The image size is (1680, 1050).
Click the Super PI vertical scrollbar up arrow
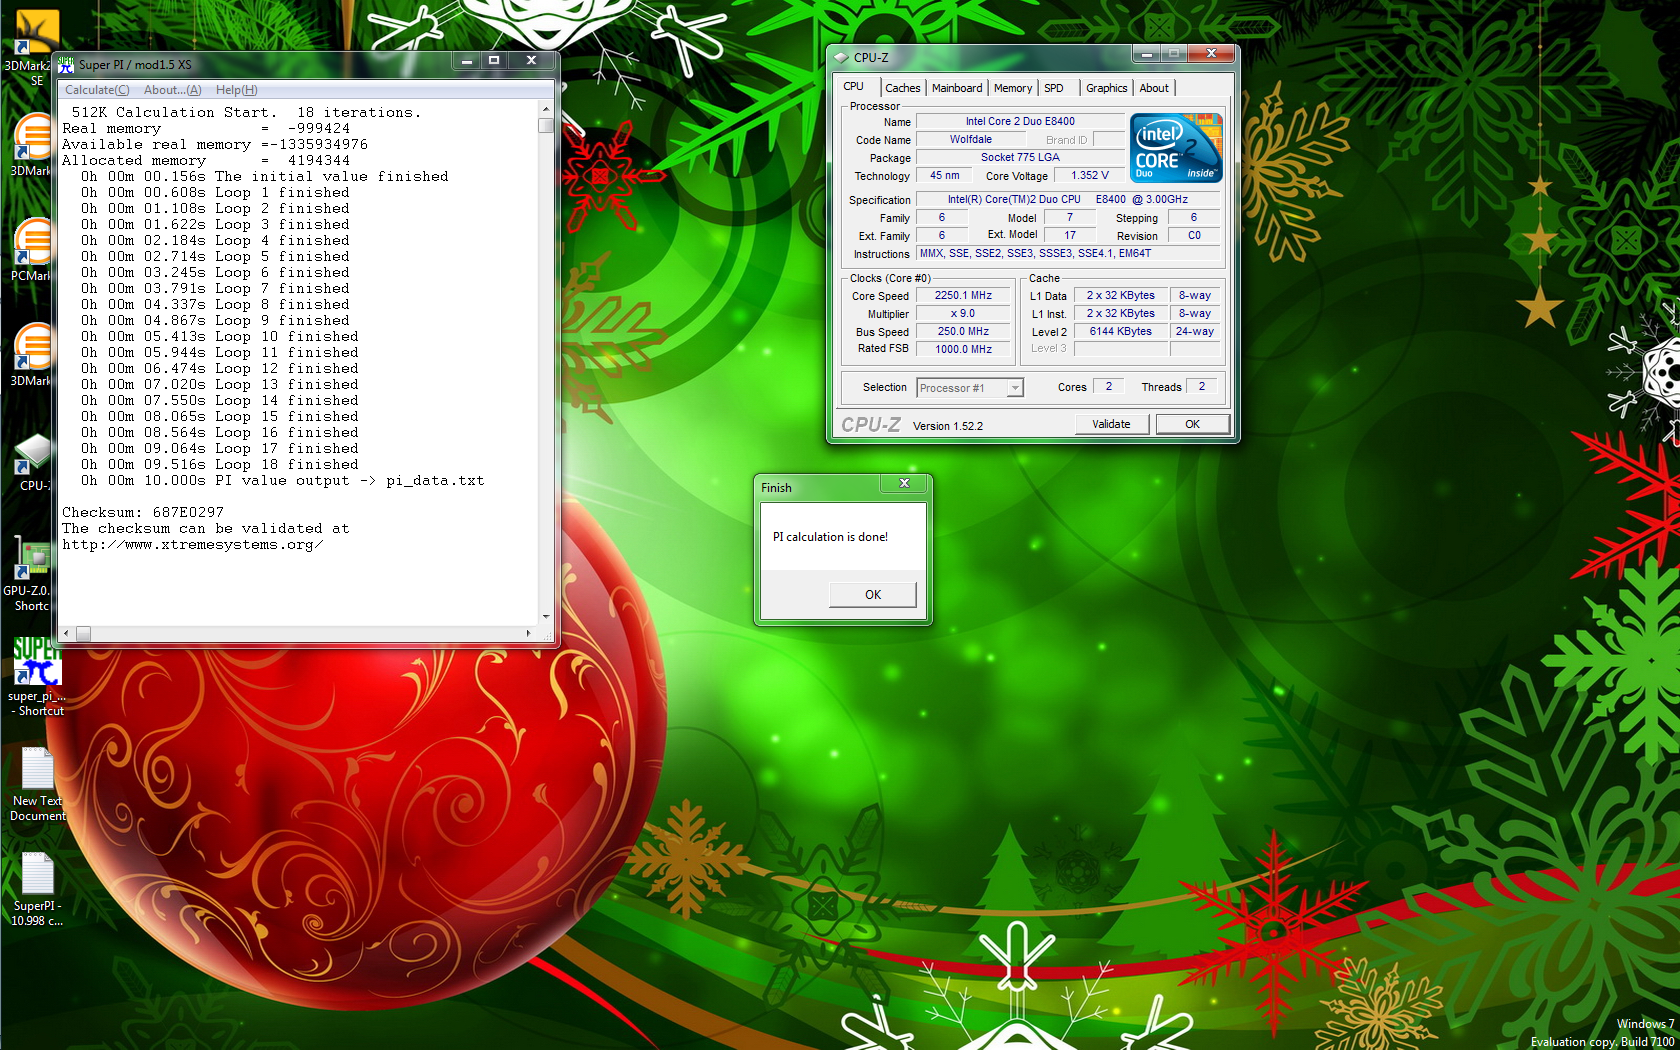[x=545, y=109]
